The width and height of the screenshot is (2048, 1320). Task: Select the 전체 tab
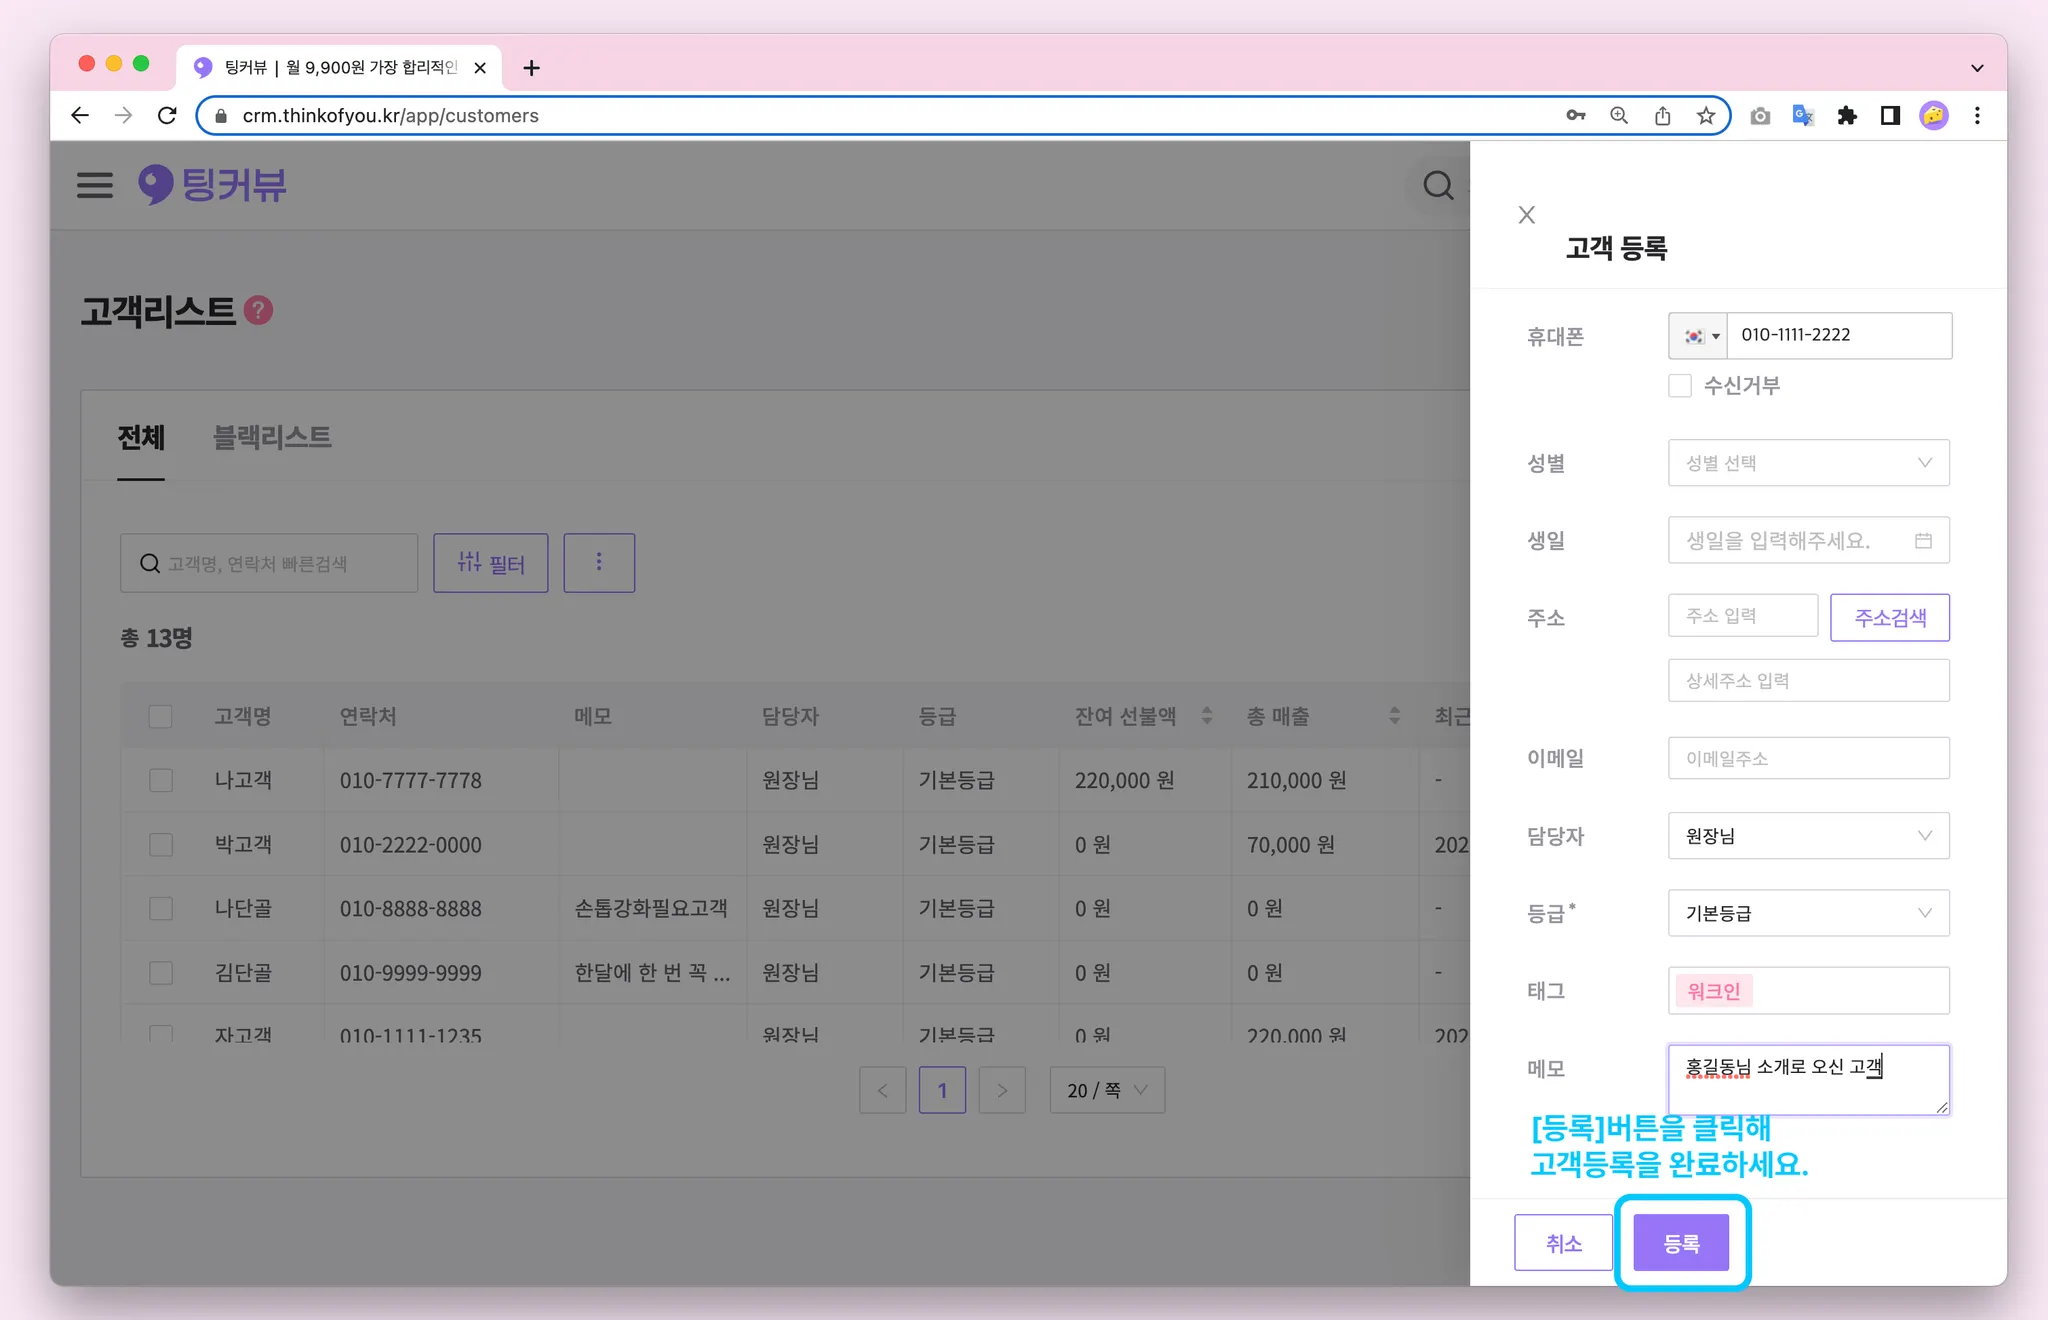pyautogui.click(x=141, y=437)
